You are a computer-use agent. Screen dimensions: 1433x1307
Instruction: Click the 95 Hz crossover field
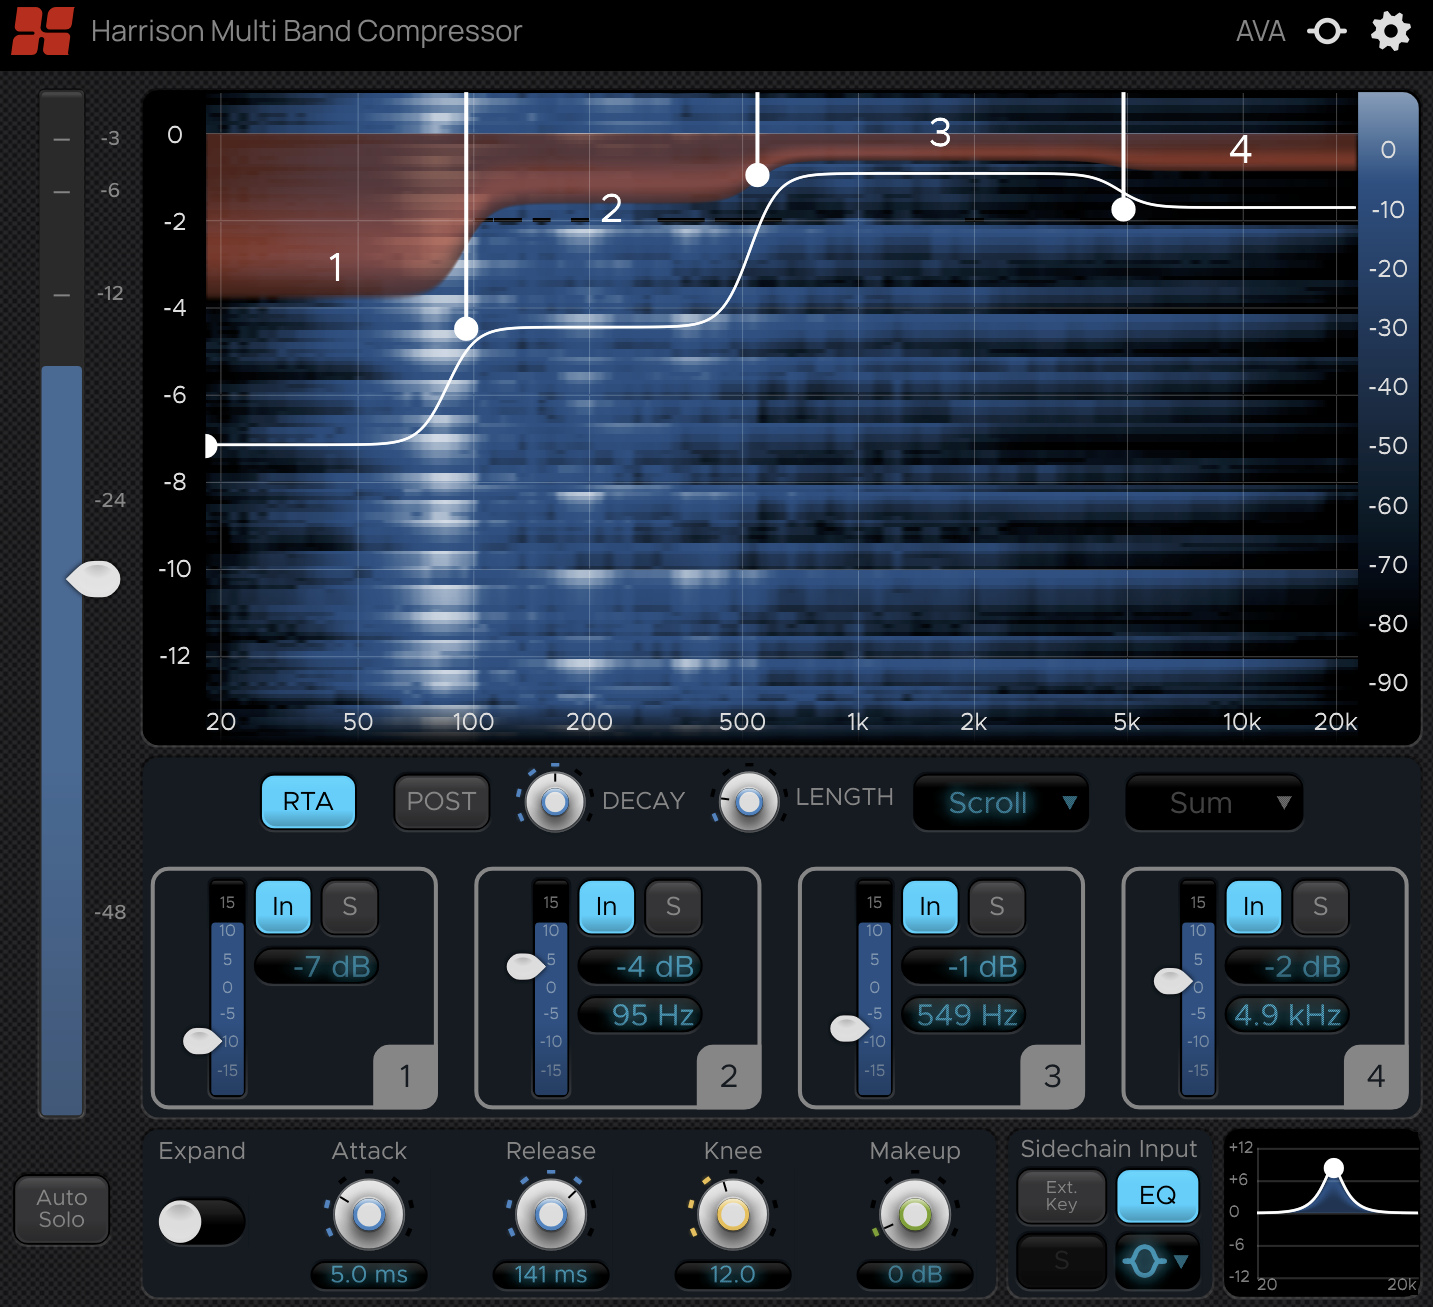click(x=641, y=1015)
